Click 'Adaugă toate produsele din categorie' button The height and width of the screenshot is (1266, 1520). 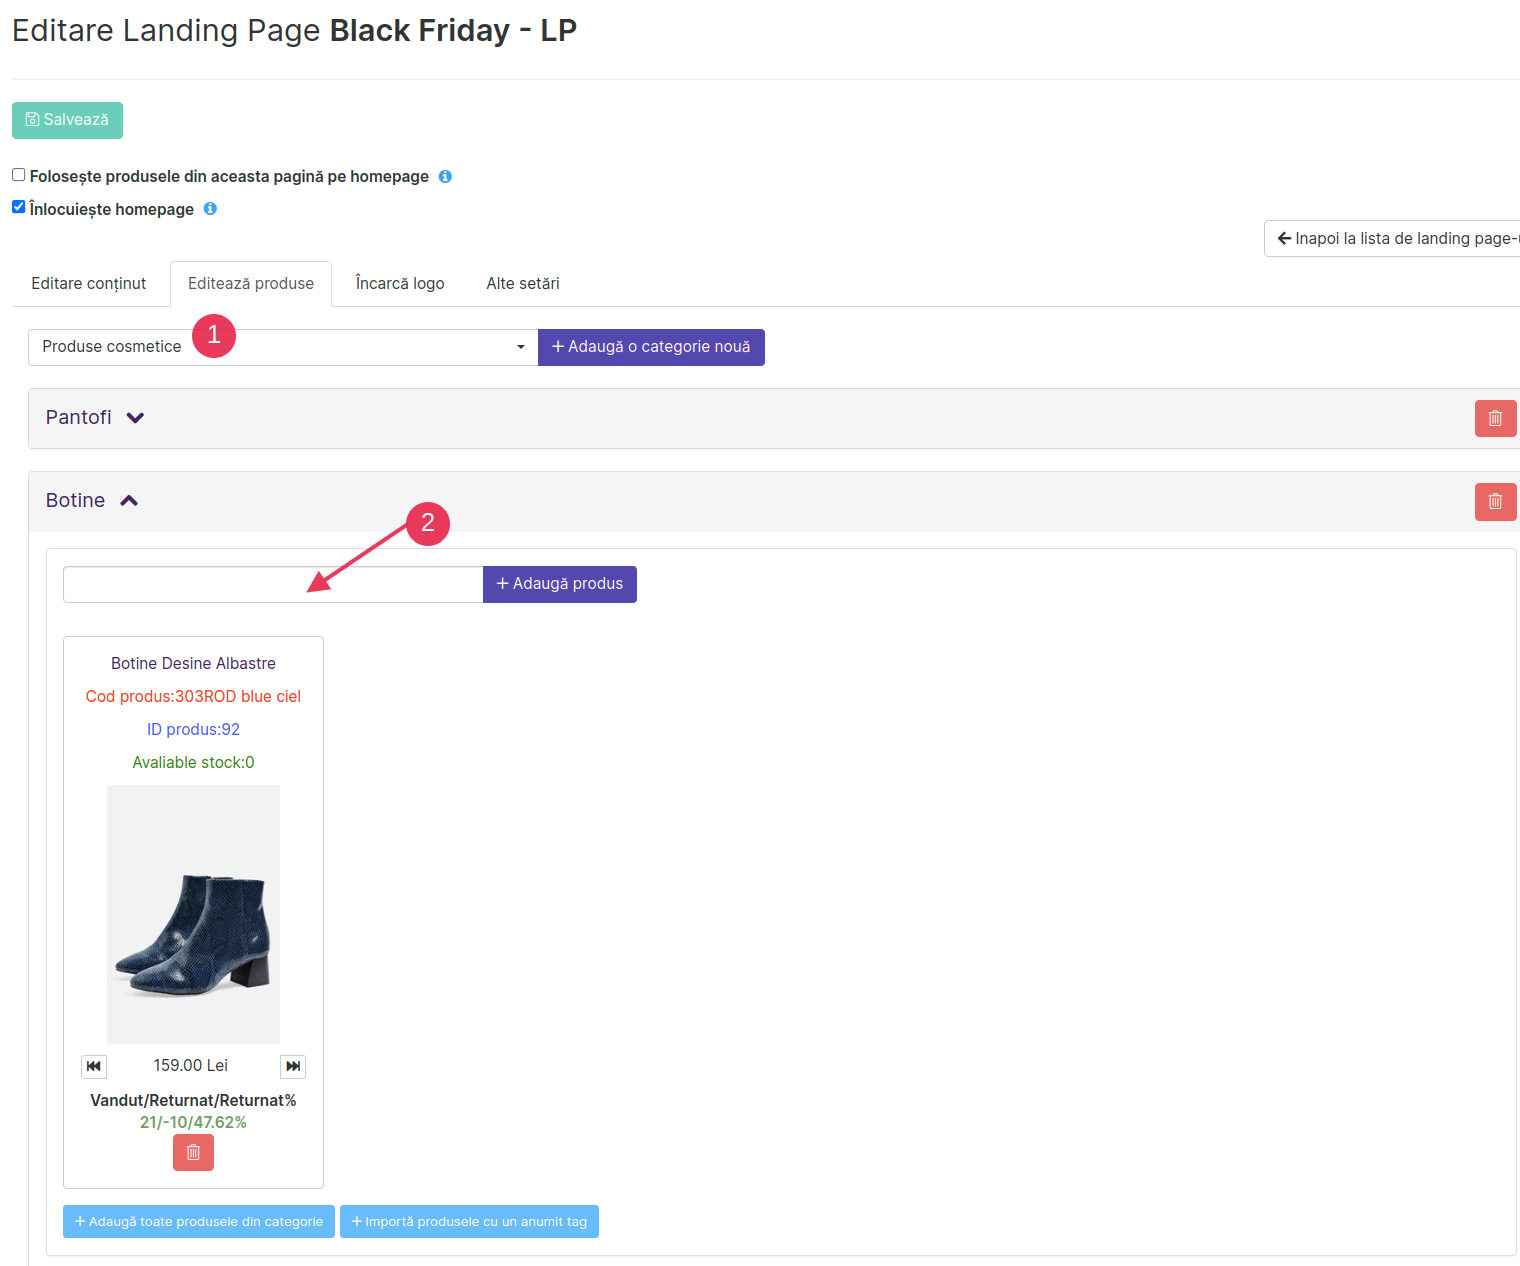click(199, 1222)
